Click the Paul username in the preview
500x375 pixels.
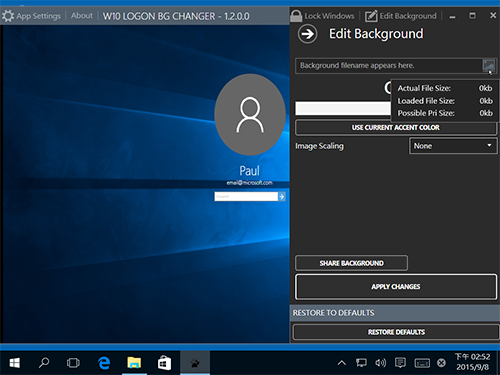coord(249,171)
